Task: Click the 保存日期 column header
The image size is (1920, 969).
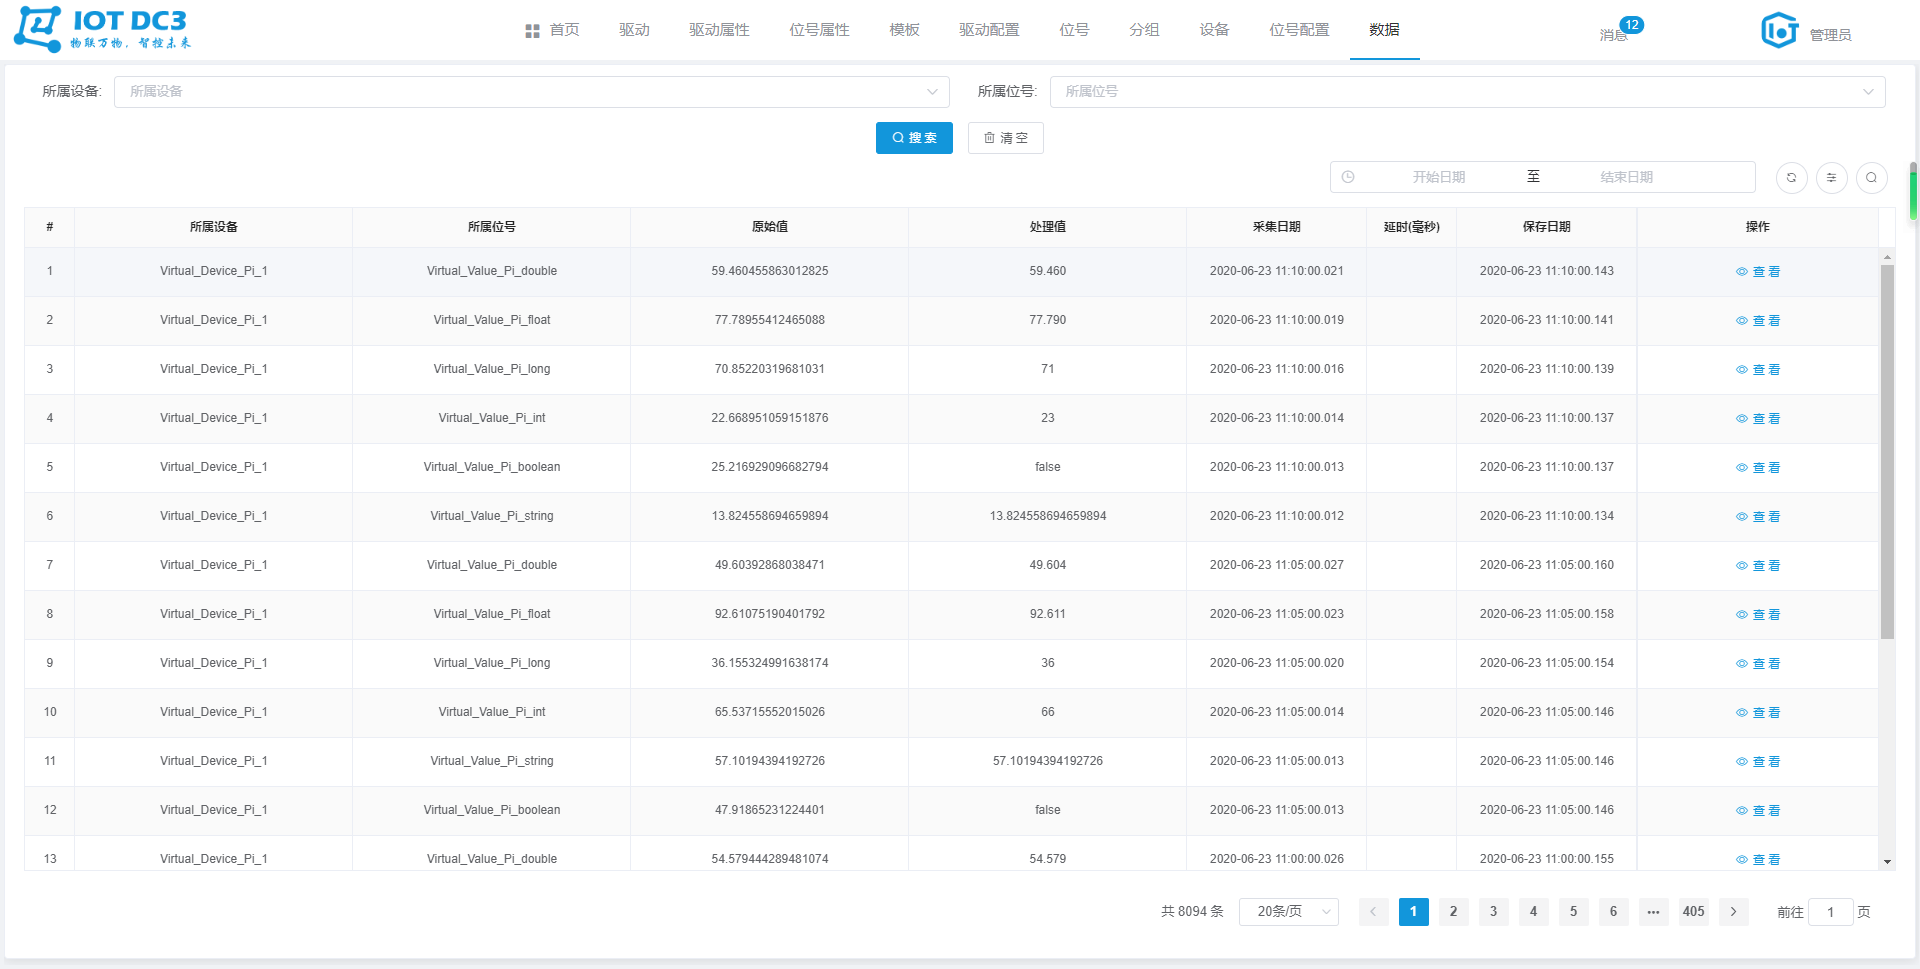Action: point(1546,227)
